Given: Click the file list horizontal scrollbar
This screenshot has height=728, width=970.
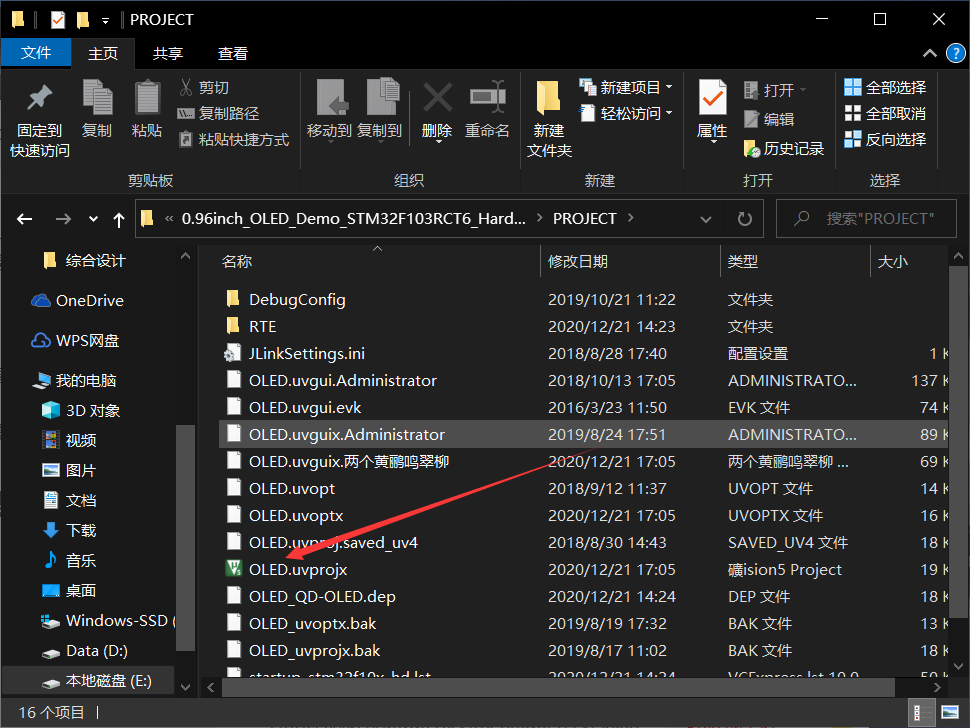Looking at the screenshot, I should (558, 687).
